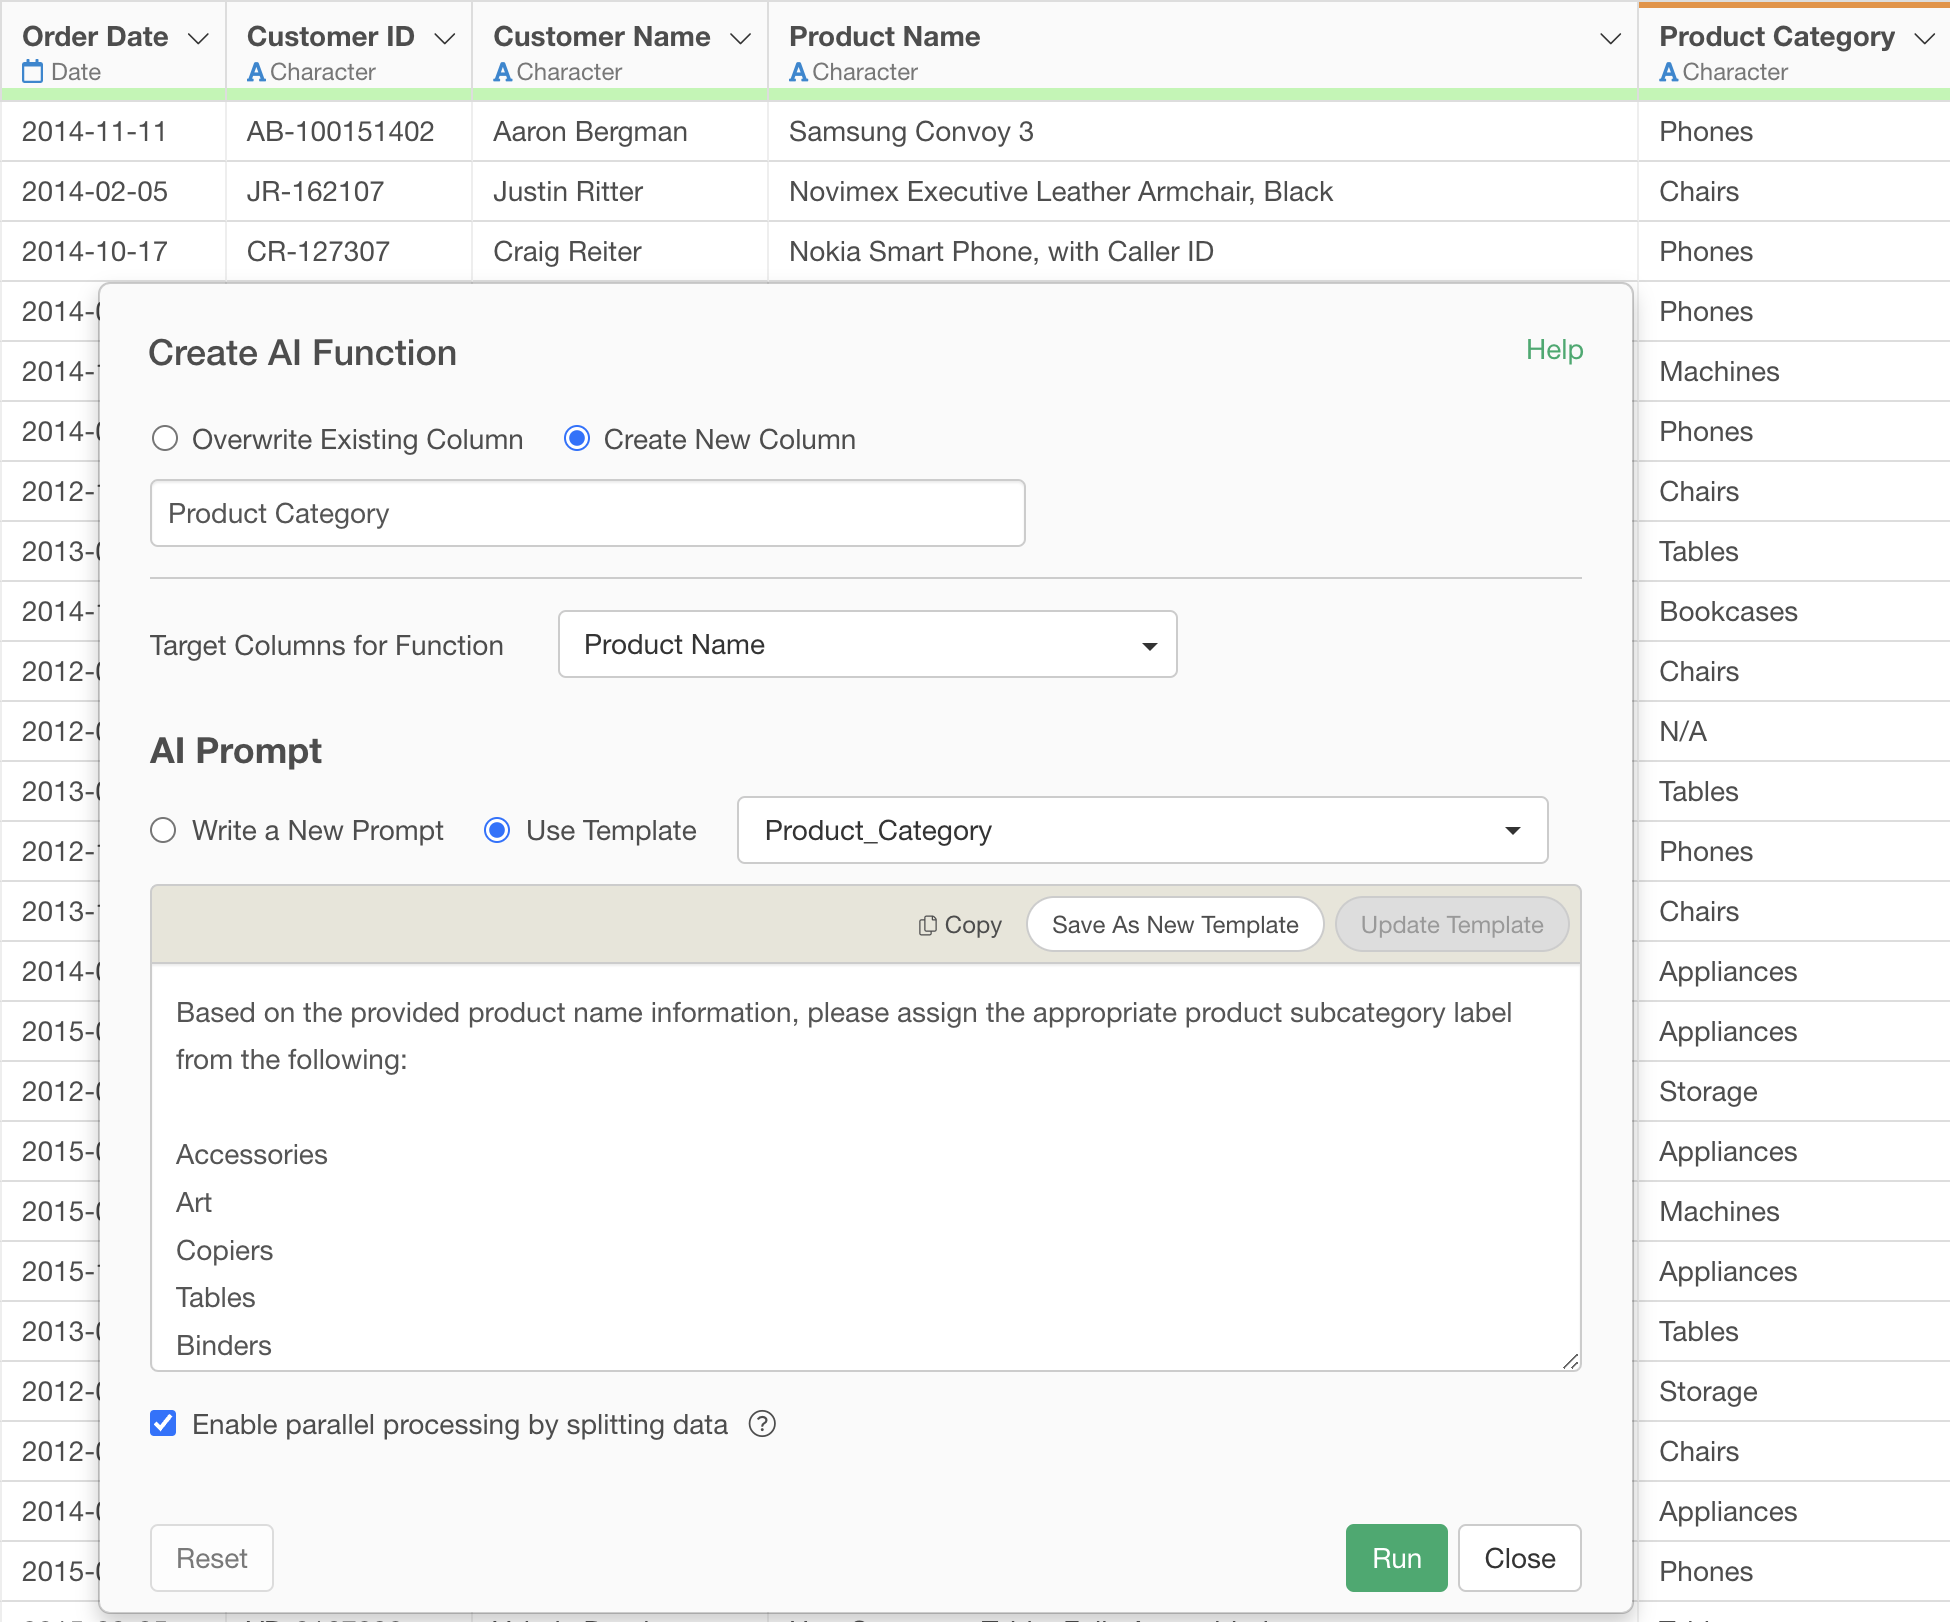Click the new column name input field
Viewport: 1950px width, 1622px height.
pyautogui.click(x=587, y=513)
